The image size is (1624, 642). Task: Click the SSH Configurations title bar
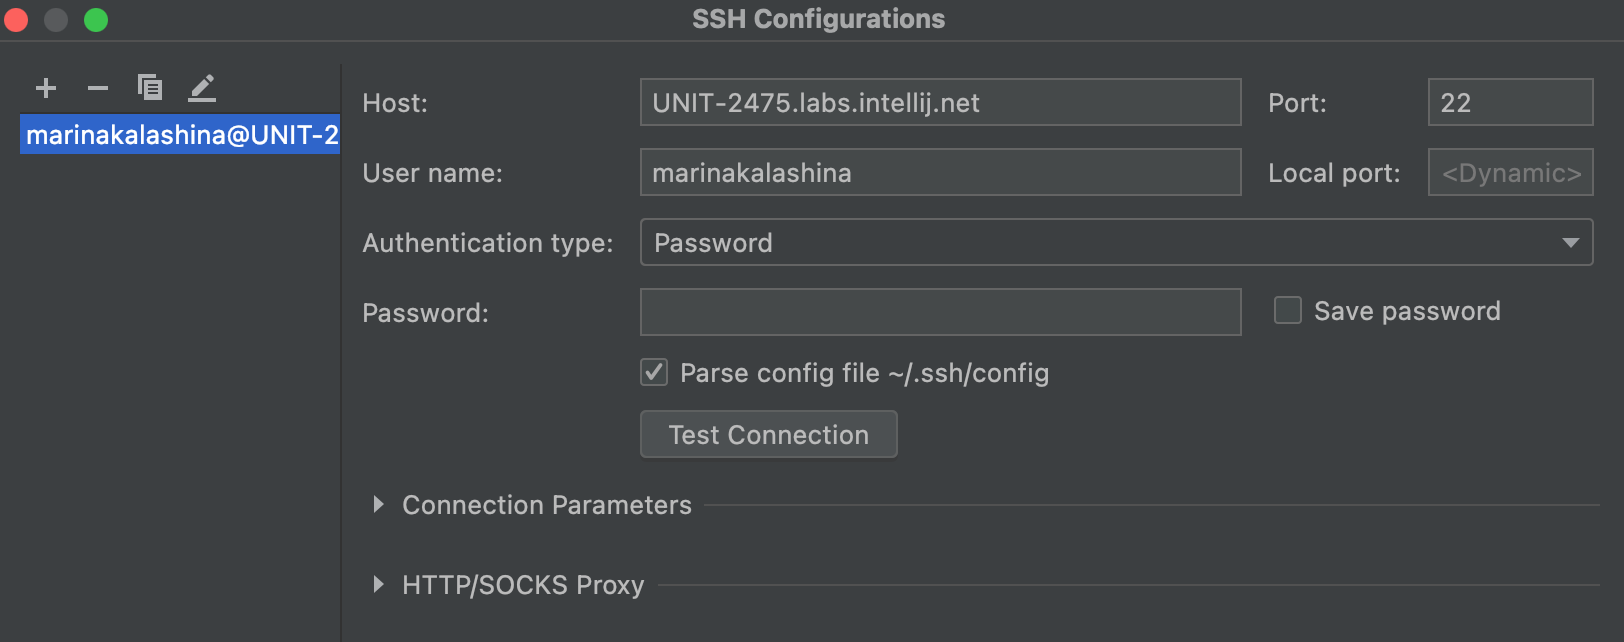818,18
